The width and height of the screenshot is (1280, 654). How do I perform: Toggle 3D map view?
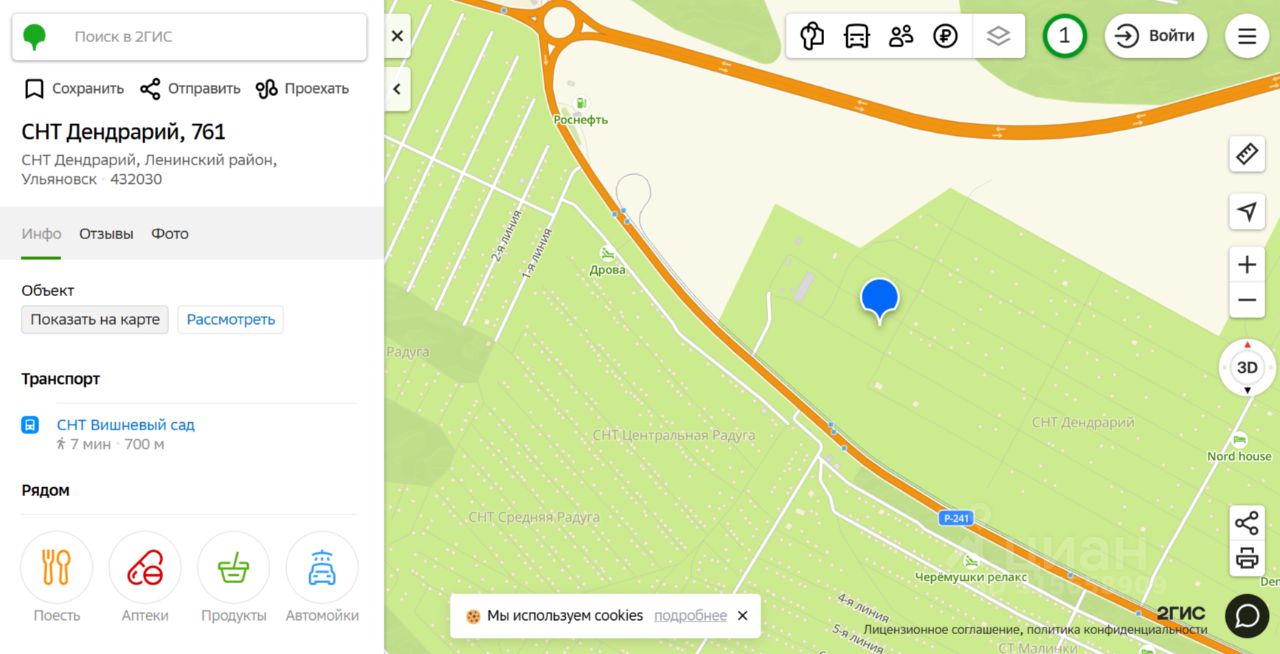pos(1247,367)
